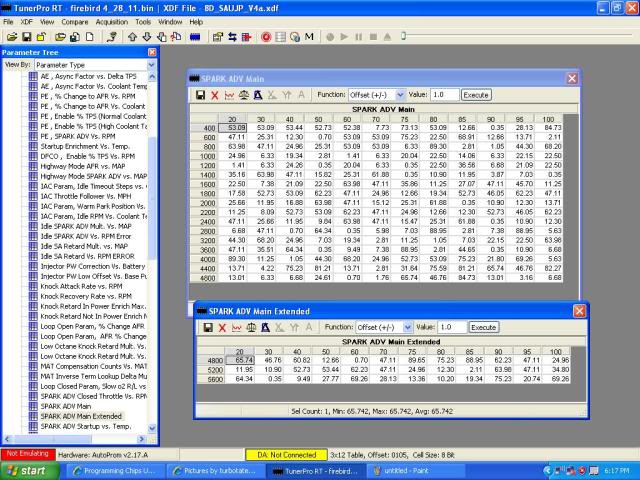
Task: Switch to untitled - Paint taskbar item
Action: (x=416, y=471)
